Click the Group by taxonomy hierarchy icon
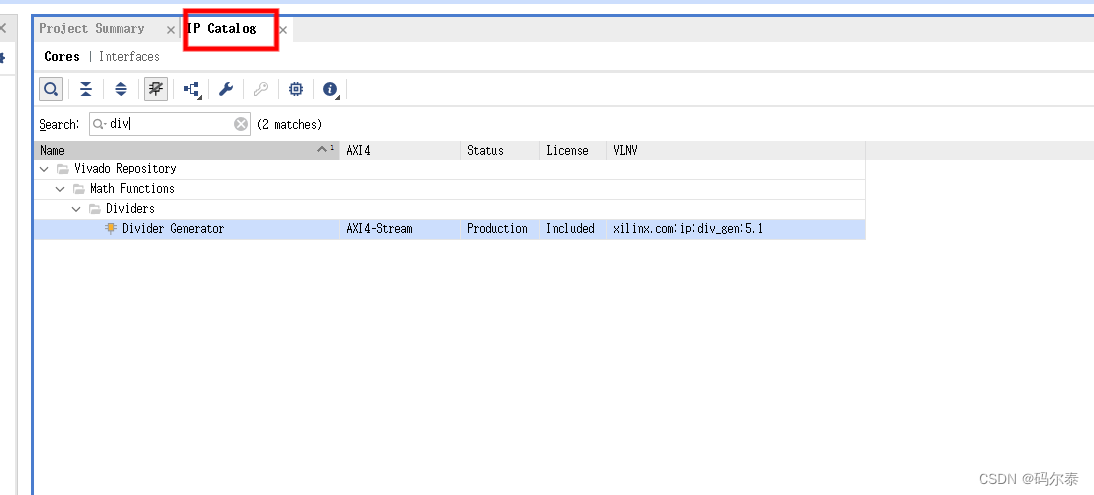Viewport: 1094px width, 495px height. tap(191, 89)
